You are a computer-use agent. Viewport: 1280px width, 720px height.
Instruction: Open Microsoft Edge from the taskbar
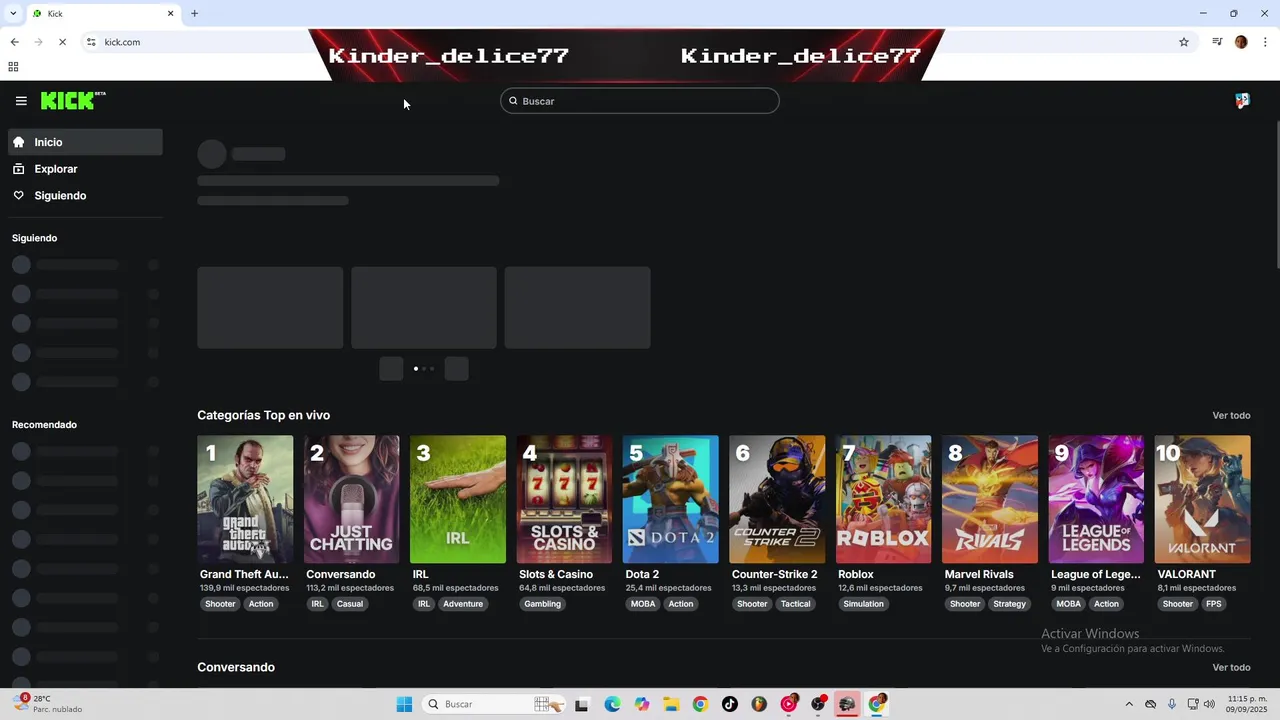[612, 704]
